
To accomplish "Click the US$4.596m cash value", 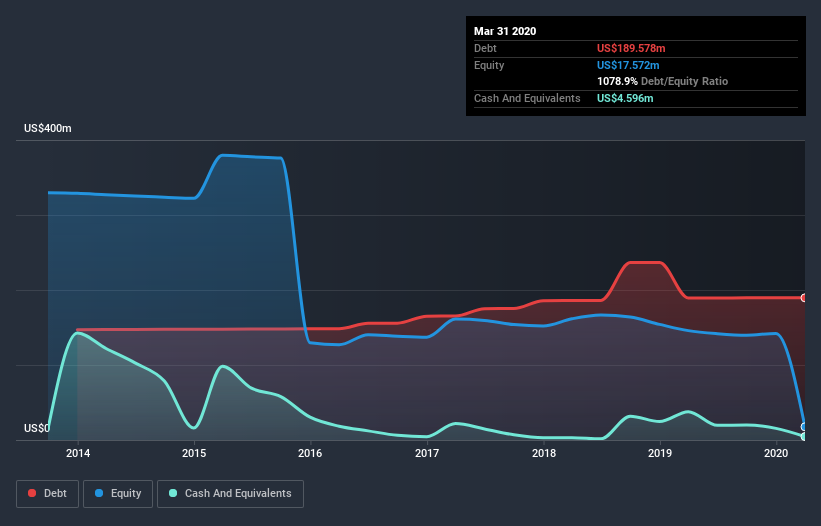I will 625,98.
